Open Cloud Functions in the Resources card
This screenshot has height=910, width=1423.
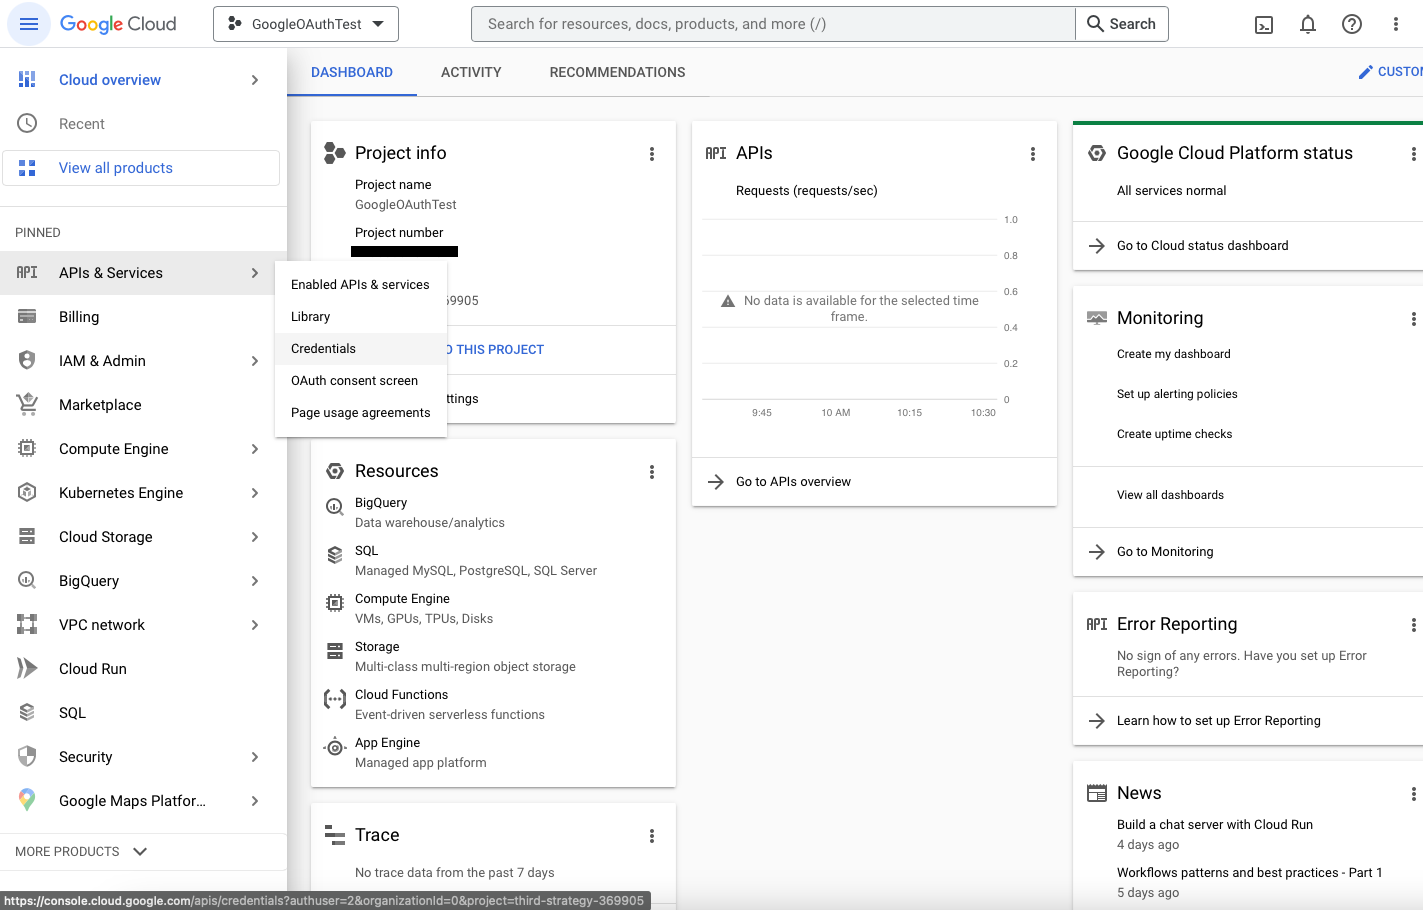coord(401,695)
